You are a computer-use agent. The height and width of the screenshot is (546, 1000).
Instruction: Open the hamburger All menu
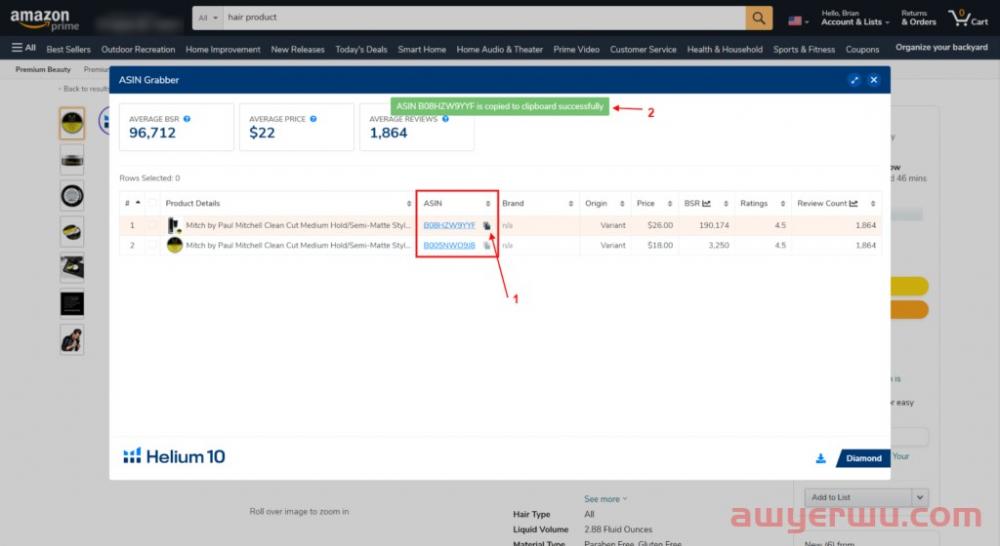coord(24,48)
